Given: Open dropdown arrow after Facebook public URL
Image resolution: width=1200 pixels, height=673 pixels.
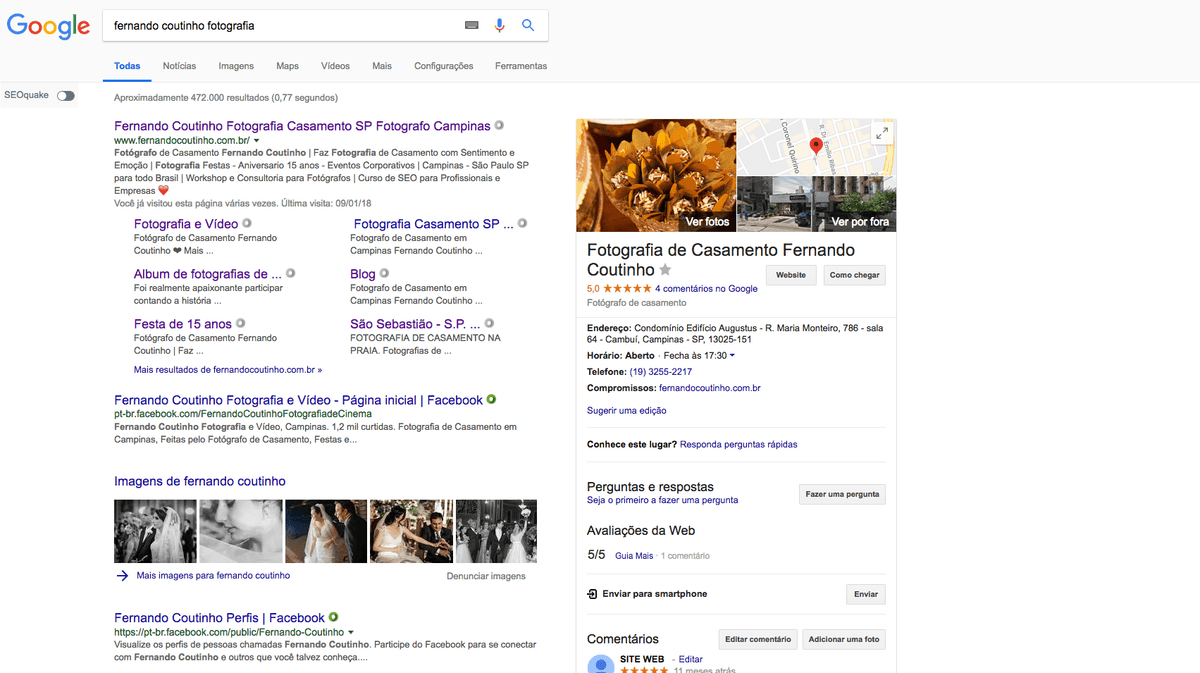Looking at the screenshot, I should coord(351,633).
